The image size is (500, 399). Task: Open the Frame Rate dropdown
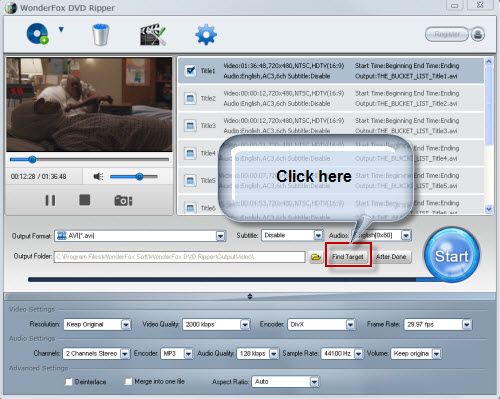click(466, 324)
